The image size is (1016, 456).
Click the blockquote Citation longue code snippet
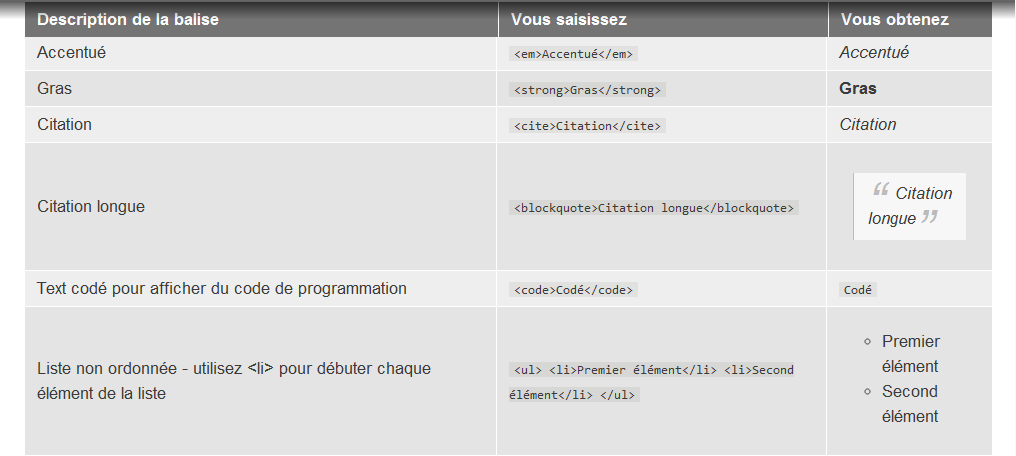coord(653,208)
